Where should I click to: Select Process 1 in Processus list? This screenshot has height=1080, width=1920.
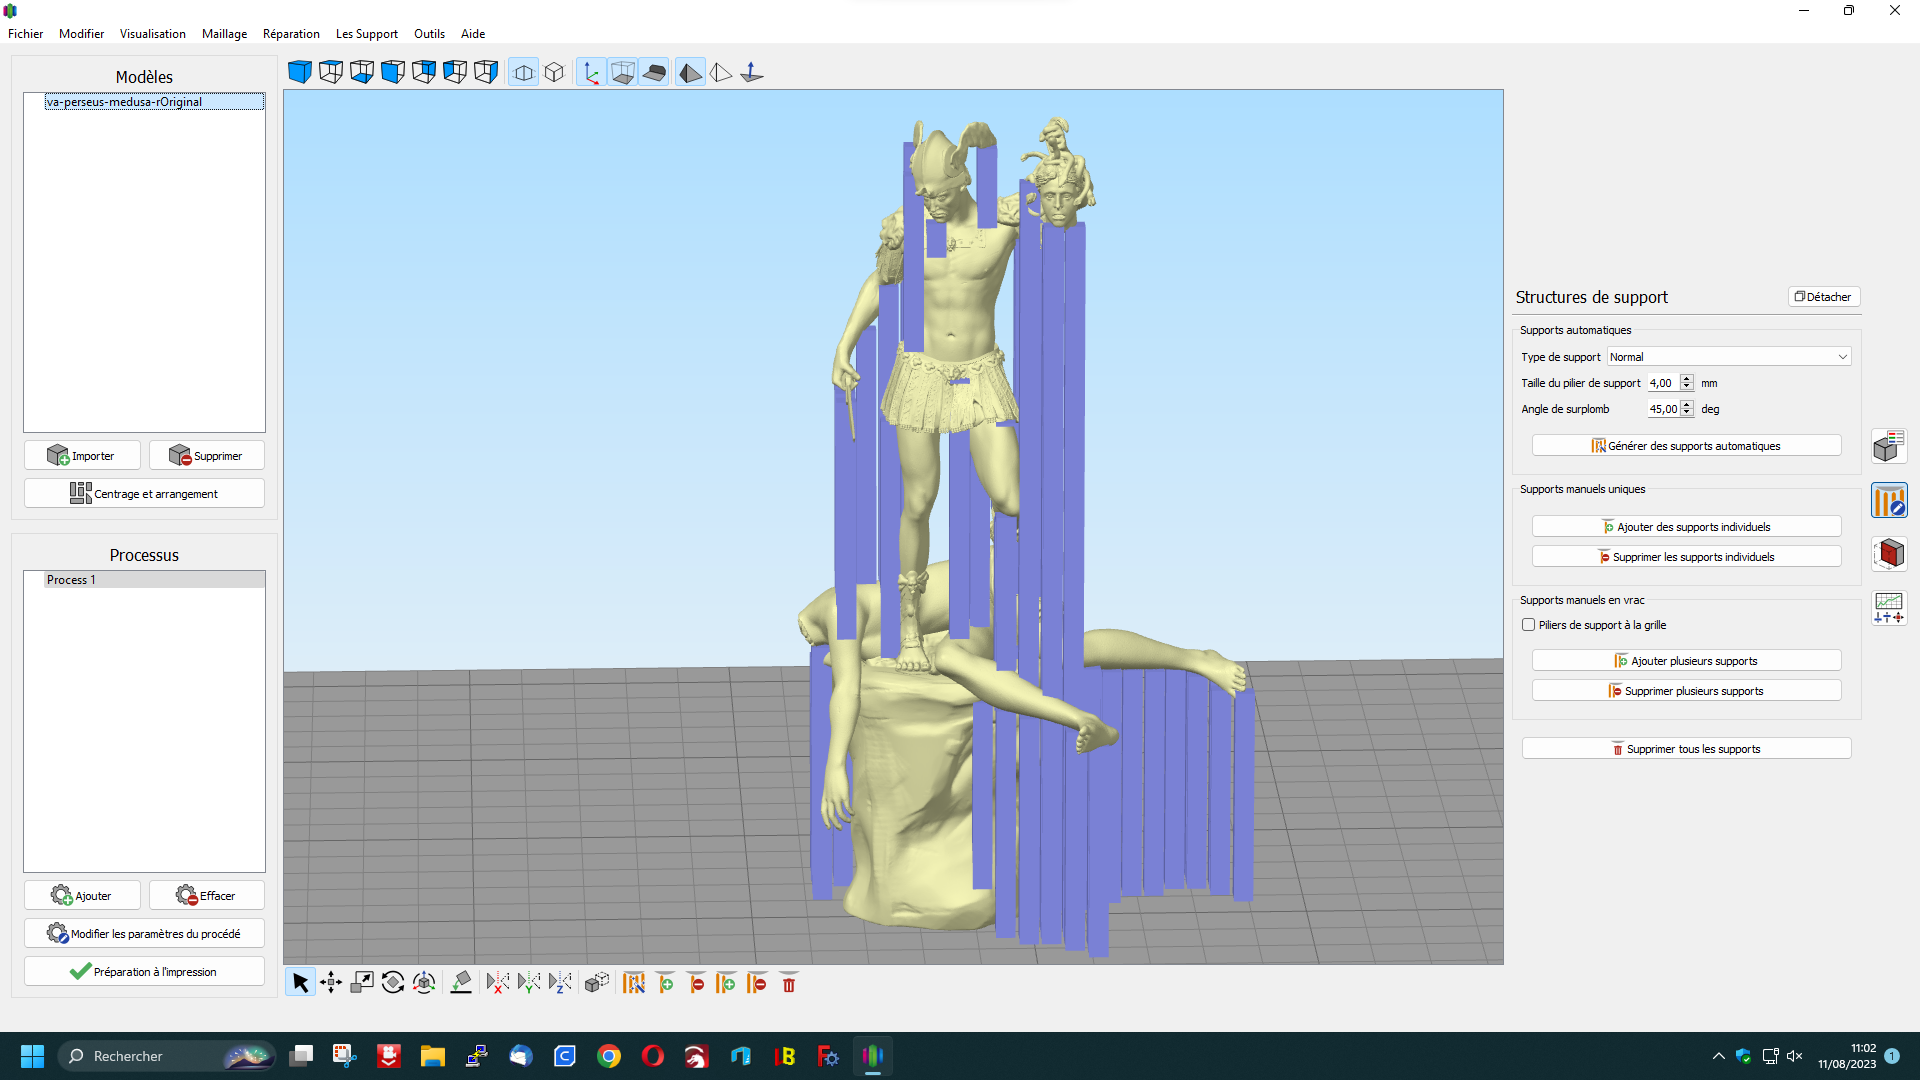coord(71,580)
